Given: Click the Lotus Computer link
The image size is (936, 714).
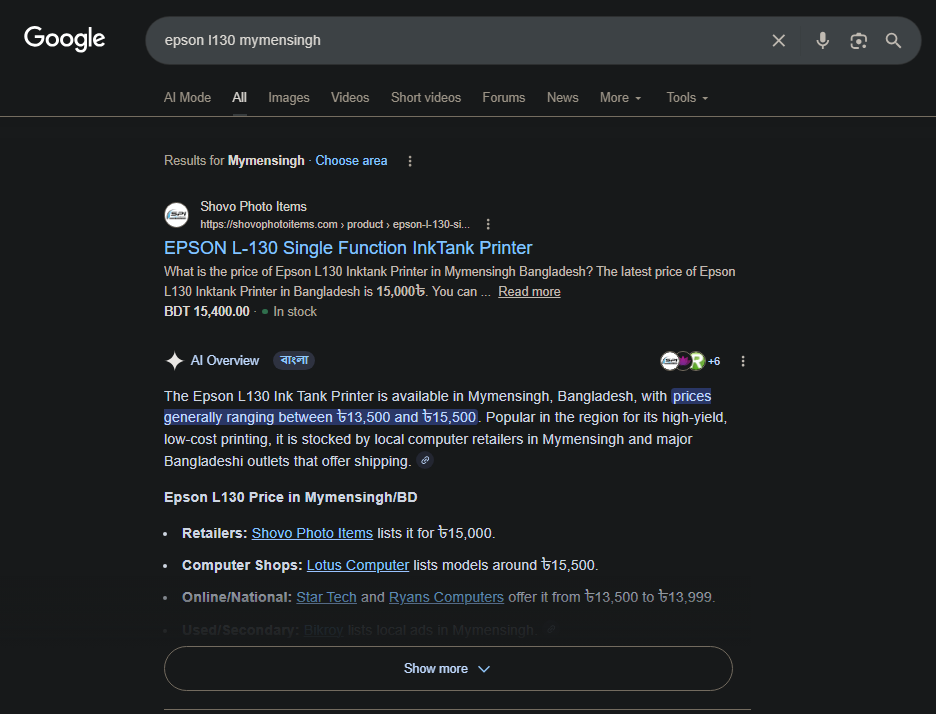Looking at the screenshot, I should [357, 565].
